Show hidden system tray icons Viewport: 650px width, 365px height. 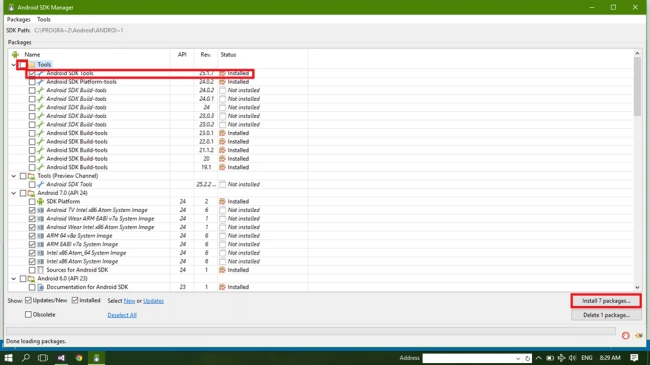pos(538,358)
